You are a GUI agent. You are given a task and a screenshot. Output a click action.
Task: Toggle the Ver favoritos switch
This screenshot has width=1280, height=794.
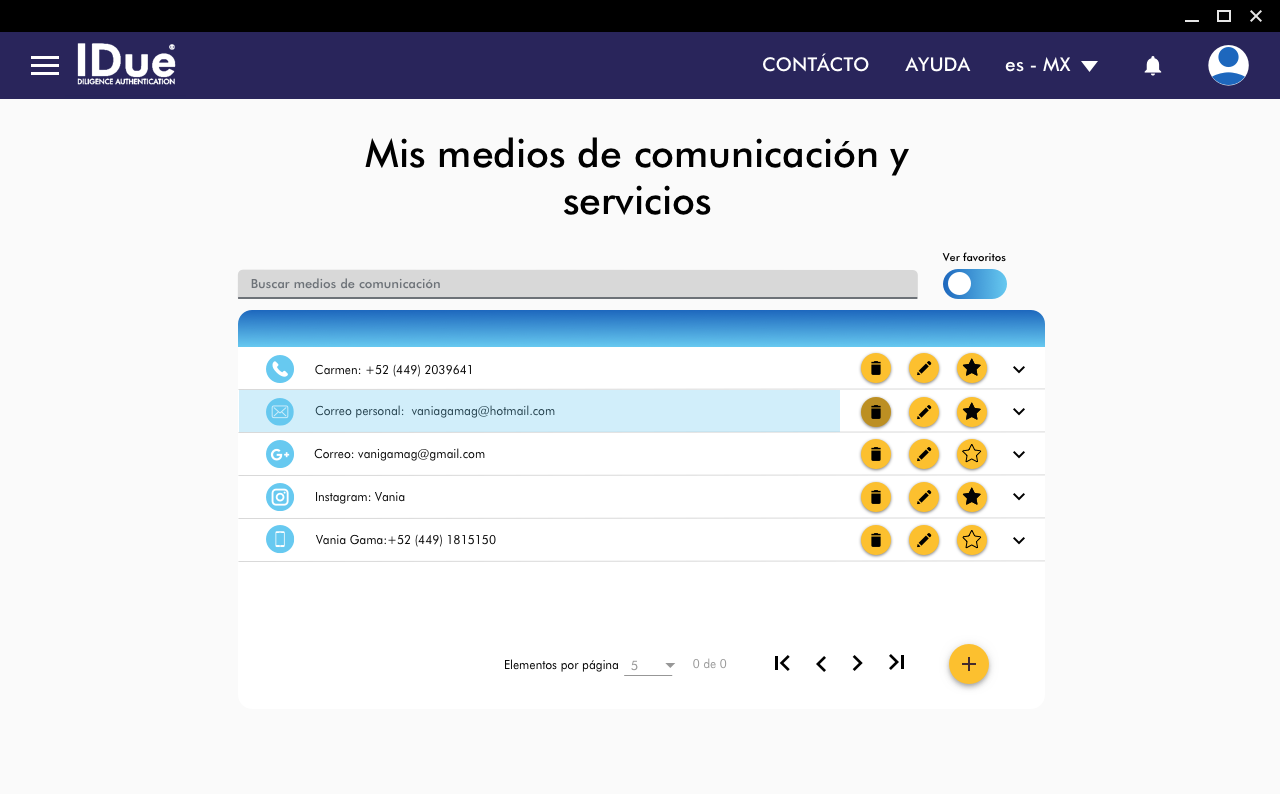point(974,284)
